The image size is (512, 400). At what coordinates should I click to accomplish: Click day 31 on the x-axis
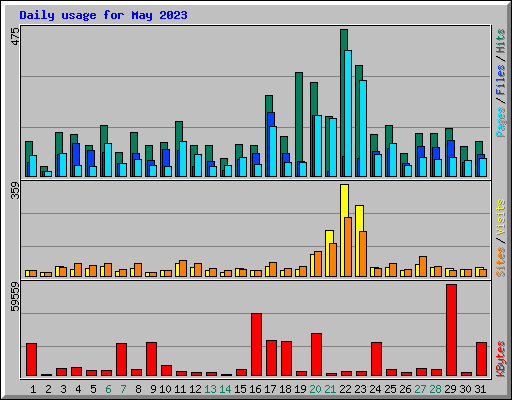(x=480, y=389)
